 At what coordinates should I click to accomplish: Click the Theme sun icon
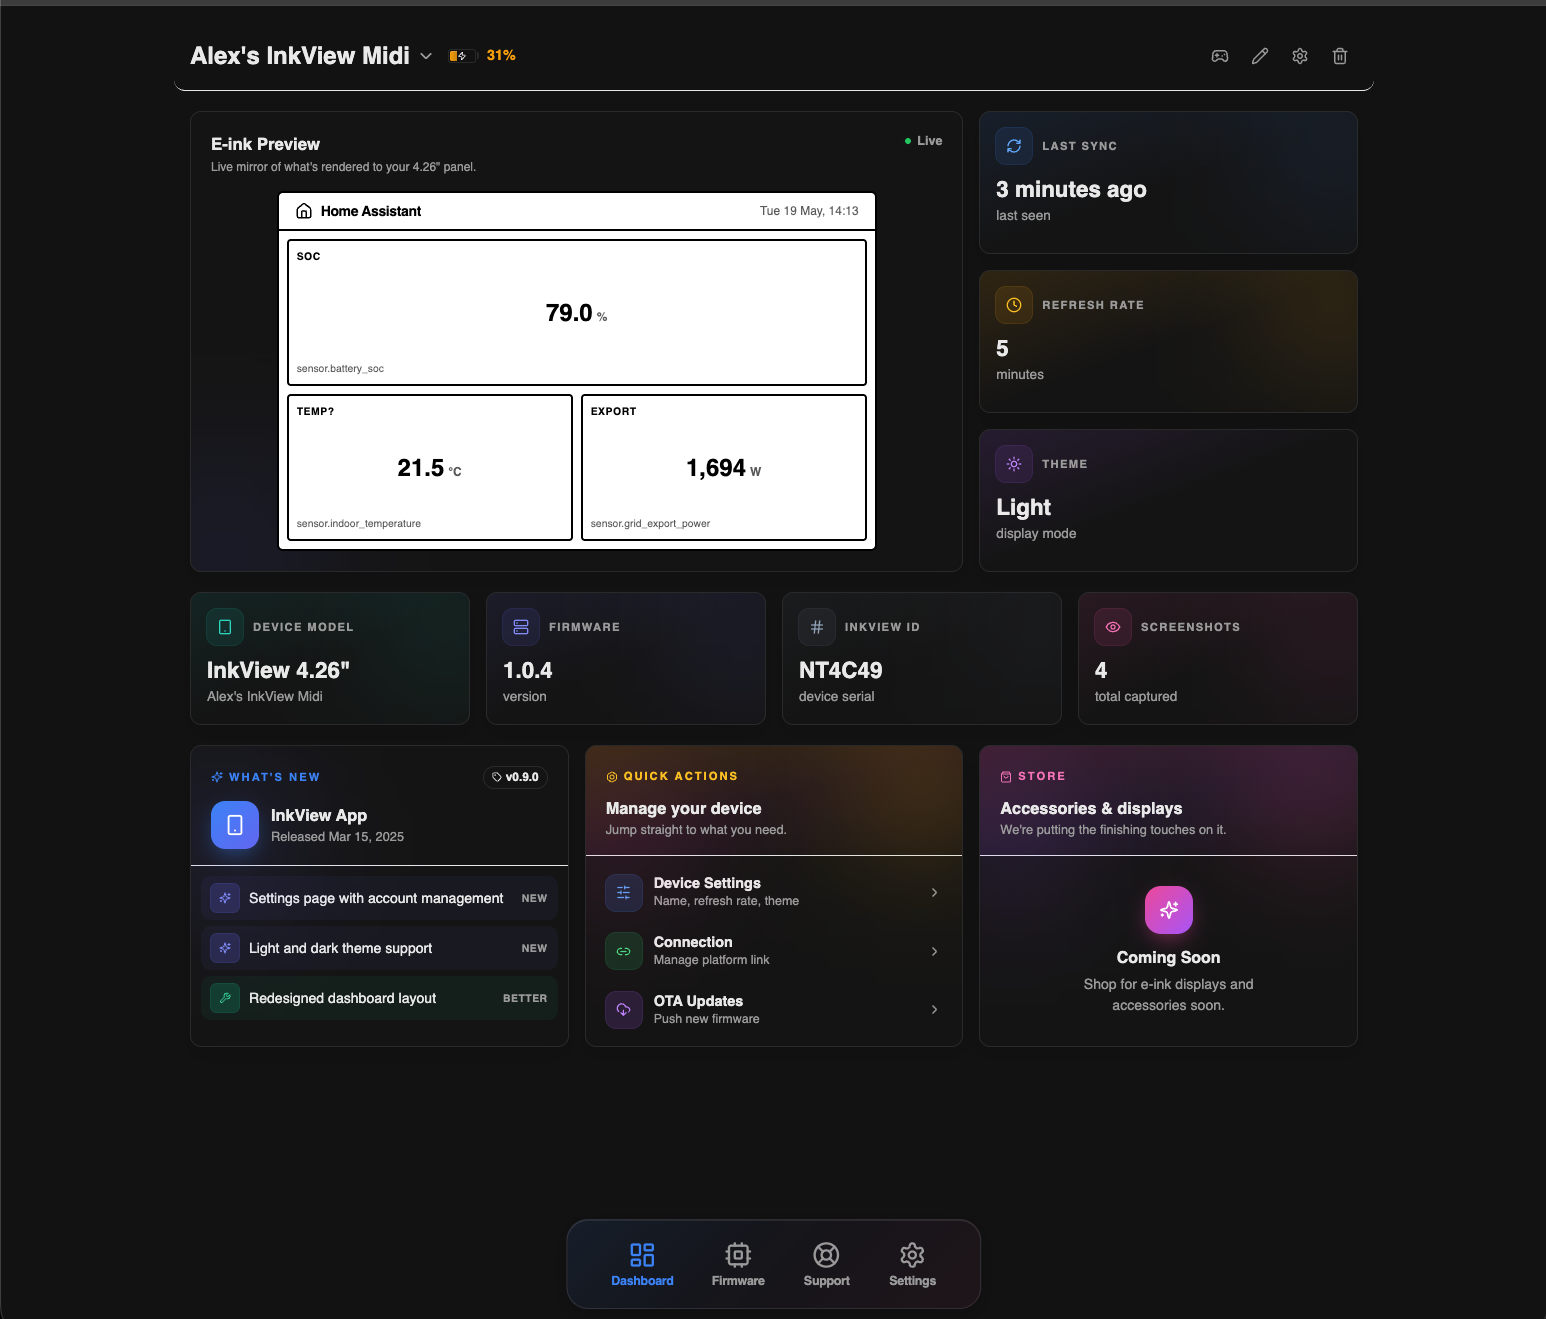coord(1014,464)
